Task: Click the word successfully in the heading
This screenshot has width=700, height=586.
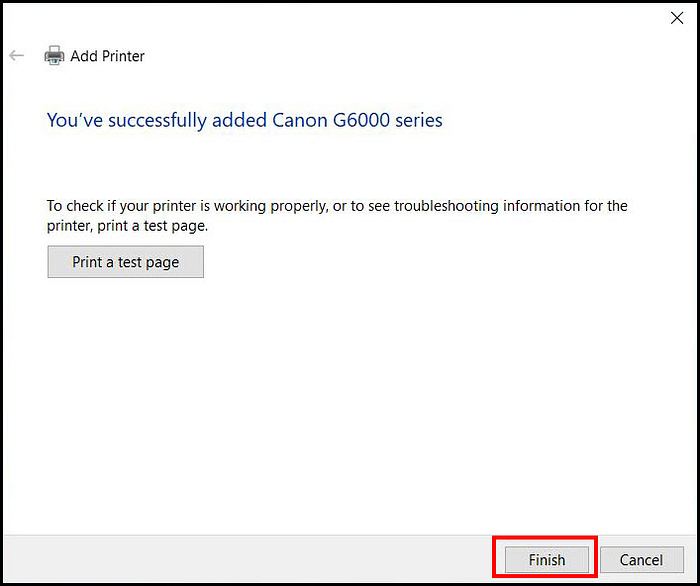Action: pos(158,121)
